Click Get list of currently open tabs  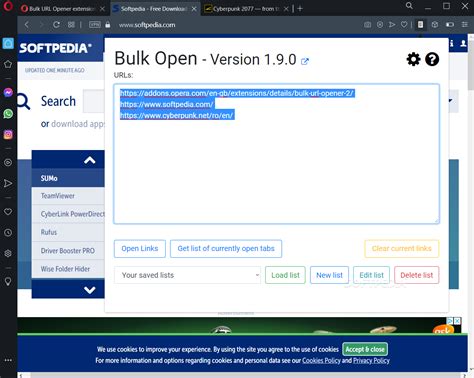226,249
